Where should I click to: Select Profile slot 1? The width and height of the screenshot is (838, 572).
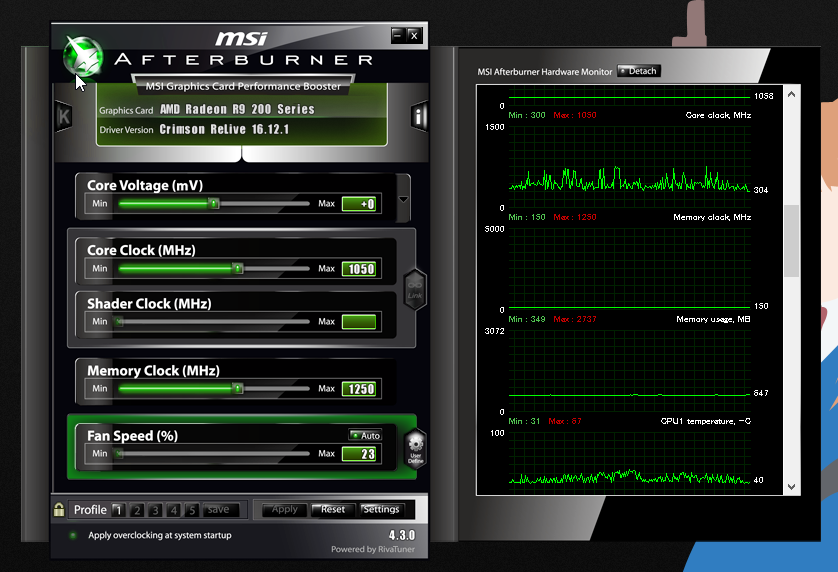coord(119,510)
